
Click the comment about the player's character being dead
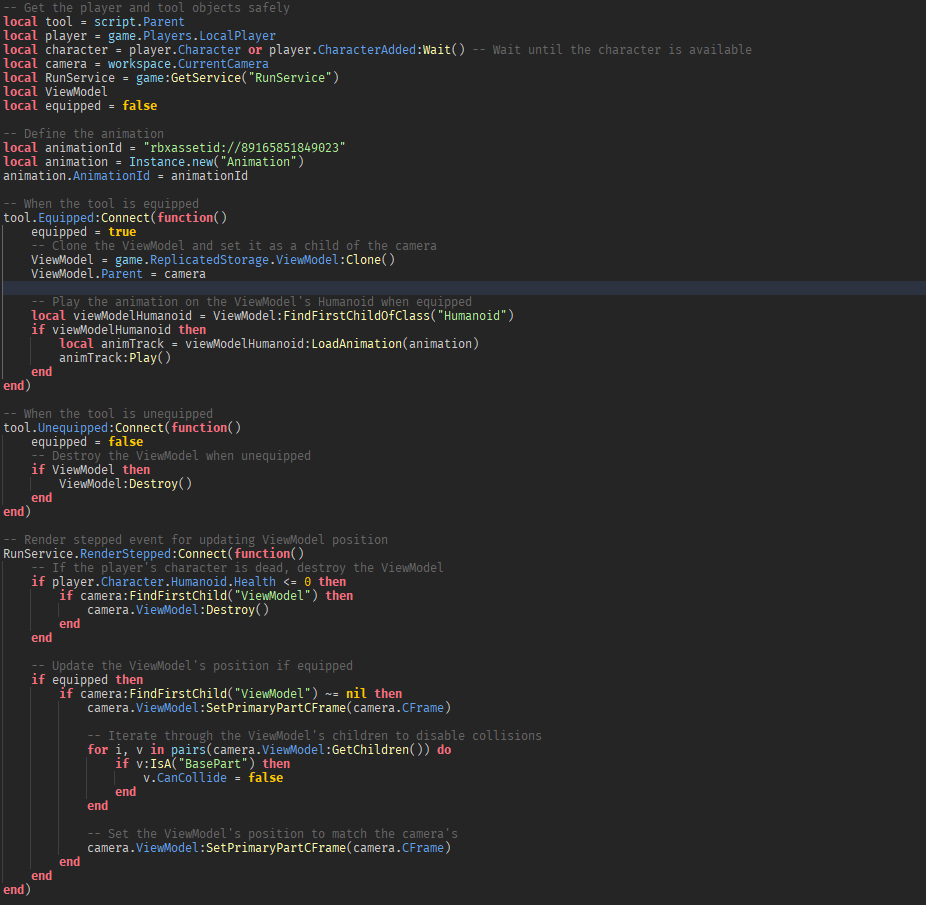click(237, 568)
